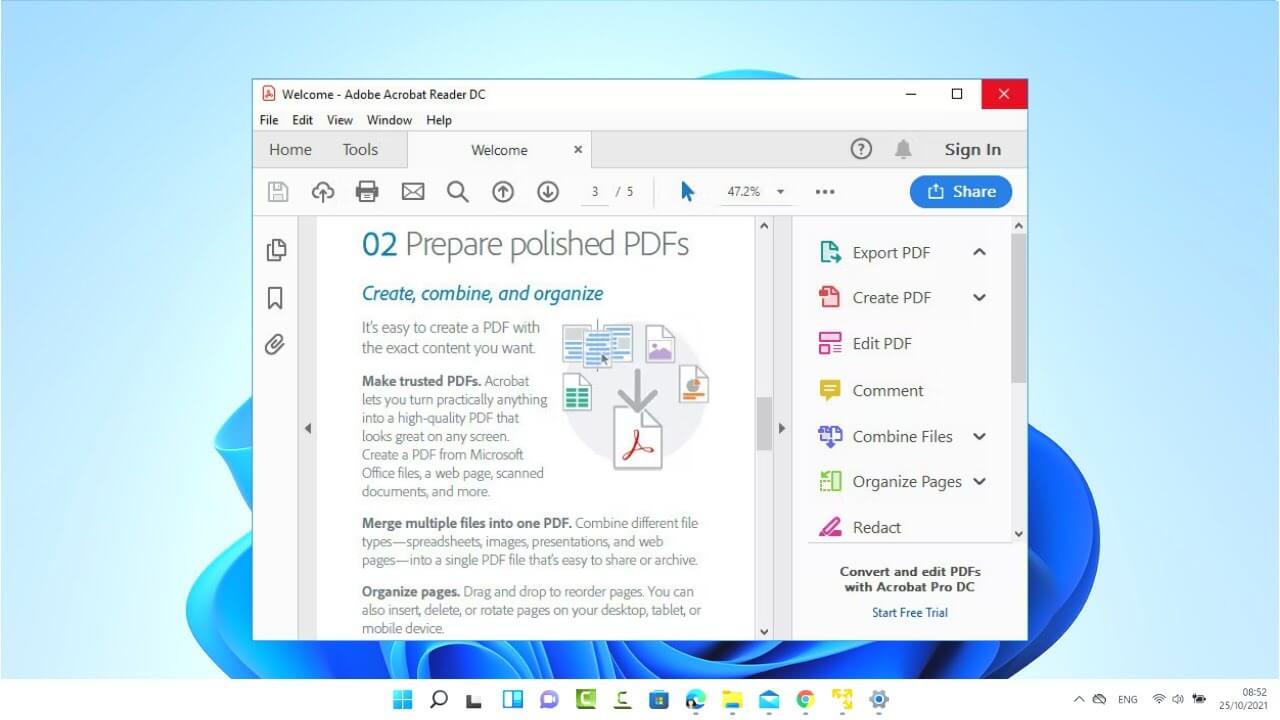Select the Print icon
1280x720 pixels.
click(367, 191)
